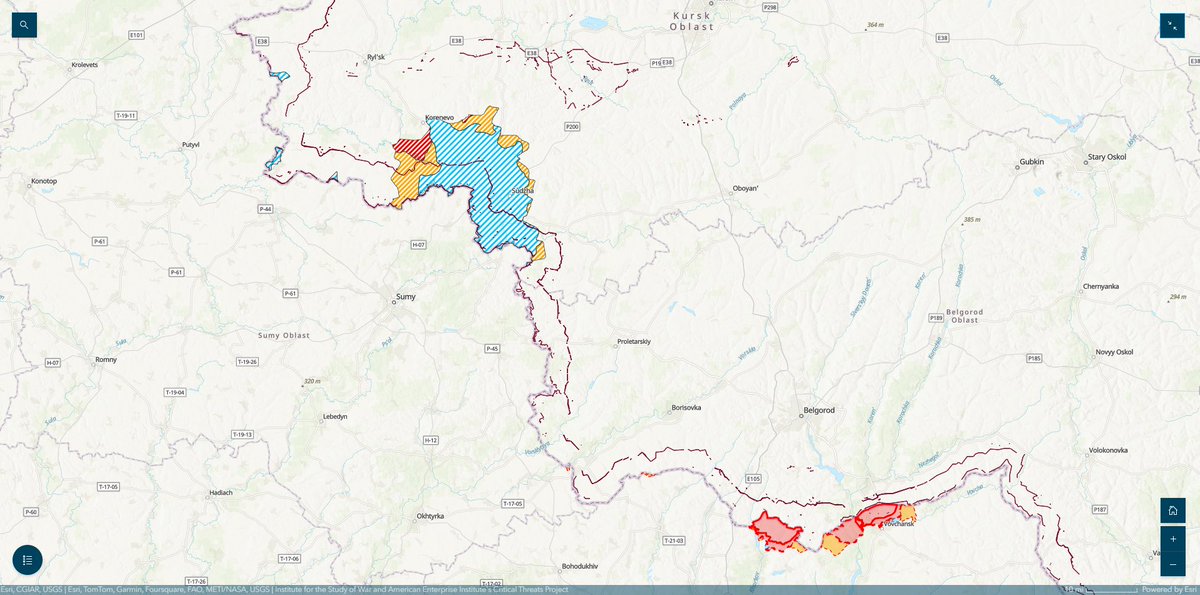Select the Bohodukhiv town label
The width and height of the screenshot is (1200, 595).
[x=580, y=566]
